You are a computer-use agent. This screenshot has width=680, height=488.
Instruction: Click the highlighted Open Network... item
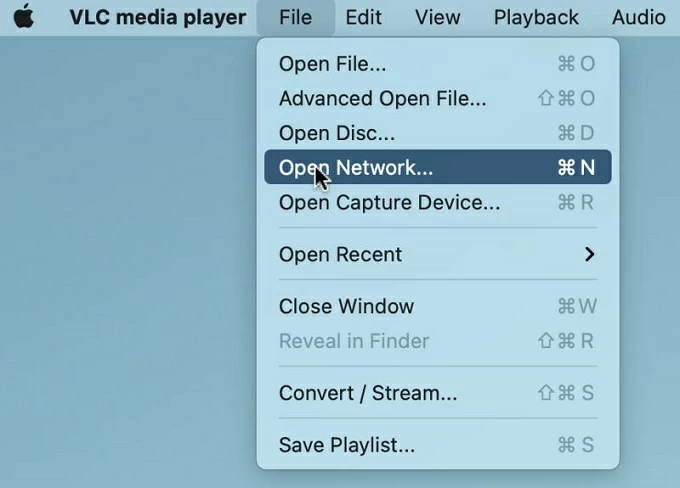[356, 167]
